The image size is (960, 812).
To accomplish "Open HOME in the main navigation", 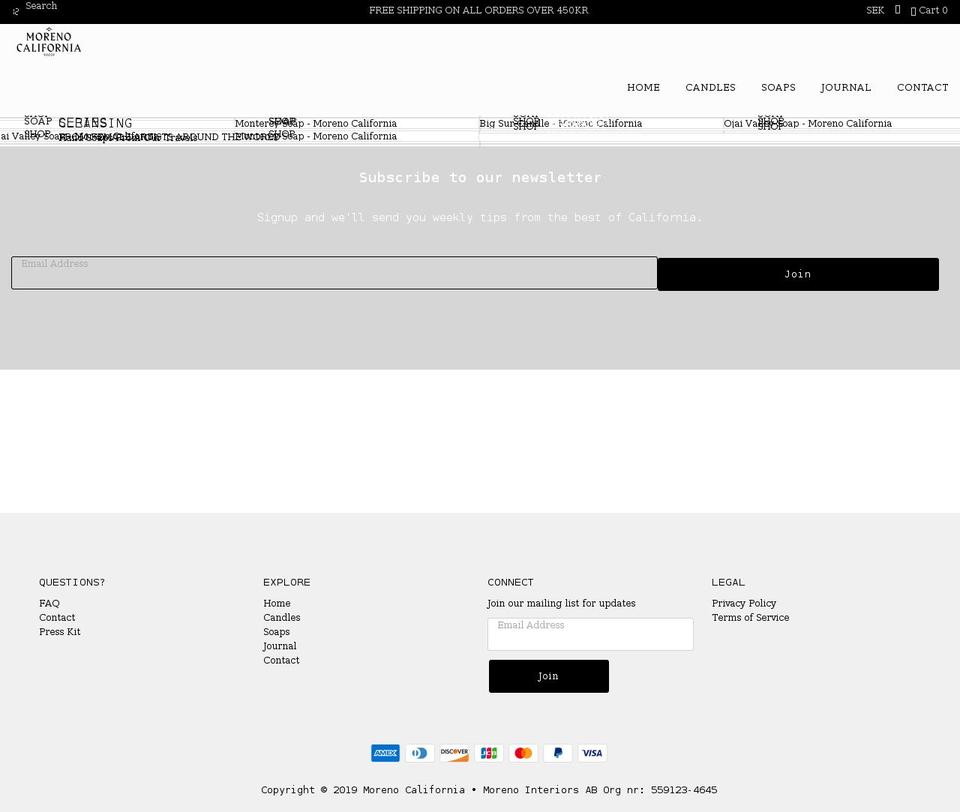I will [x=643, y=88].
